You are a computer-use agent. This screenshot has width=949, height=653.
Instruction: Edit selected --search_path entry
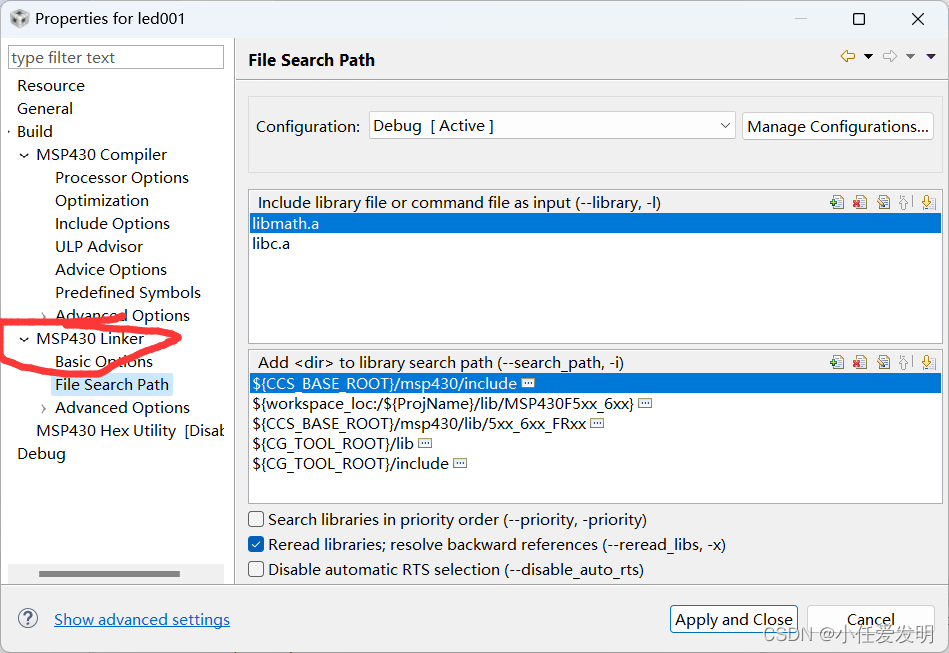(x=883, y=363)
